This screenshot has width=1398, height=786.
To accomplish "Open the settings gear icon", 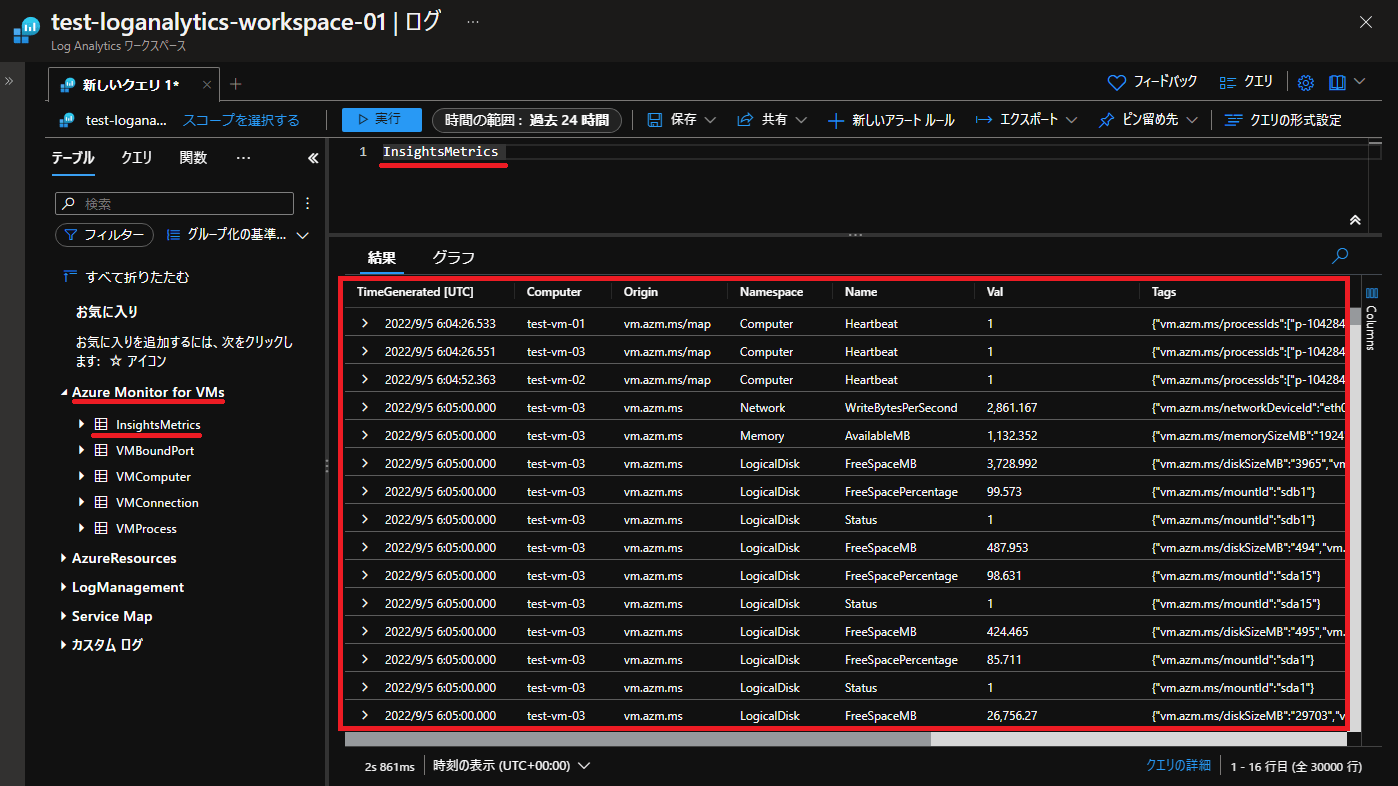I will (x=1306, y=82).
